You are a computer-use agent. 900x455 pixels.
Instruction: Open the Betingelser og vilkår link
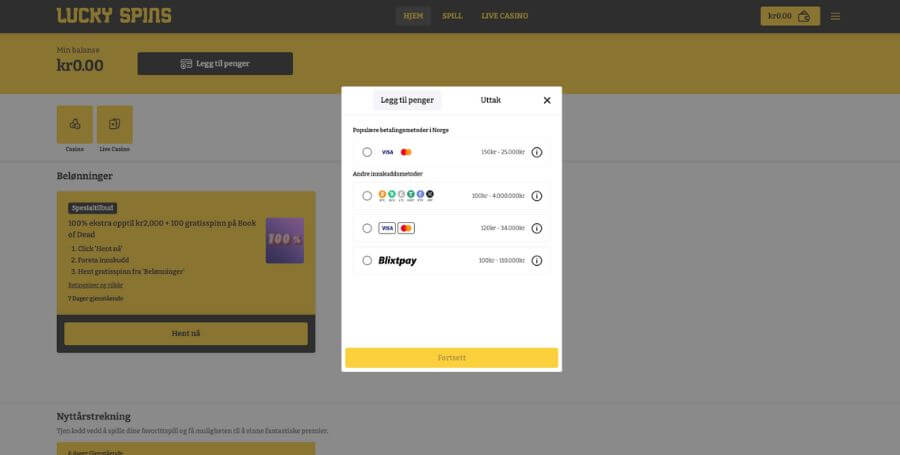pyautogui.click(x=95, y=285)
